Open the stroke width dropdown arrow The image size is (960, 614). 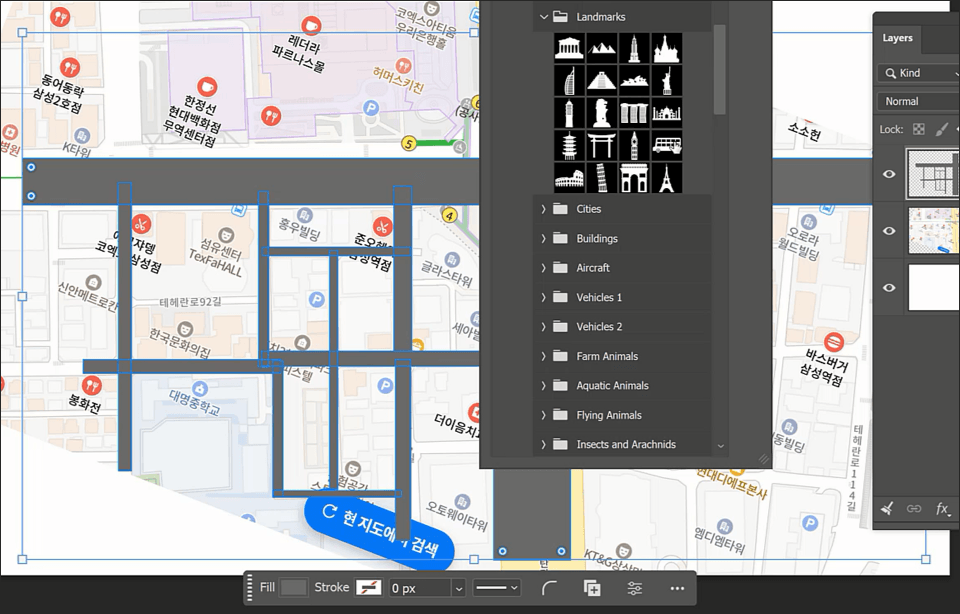[459, 589]
